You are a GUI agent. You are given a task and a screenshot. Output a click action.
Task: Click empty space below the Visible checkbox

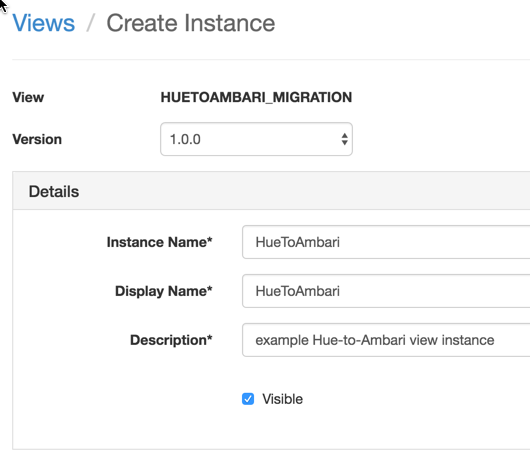point(270,428)
